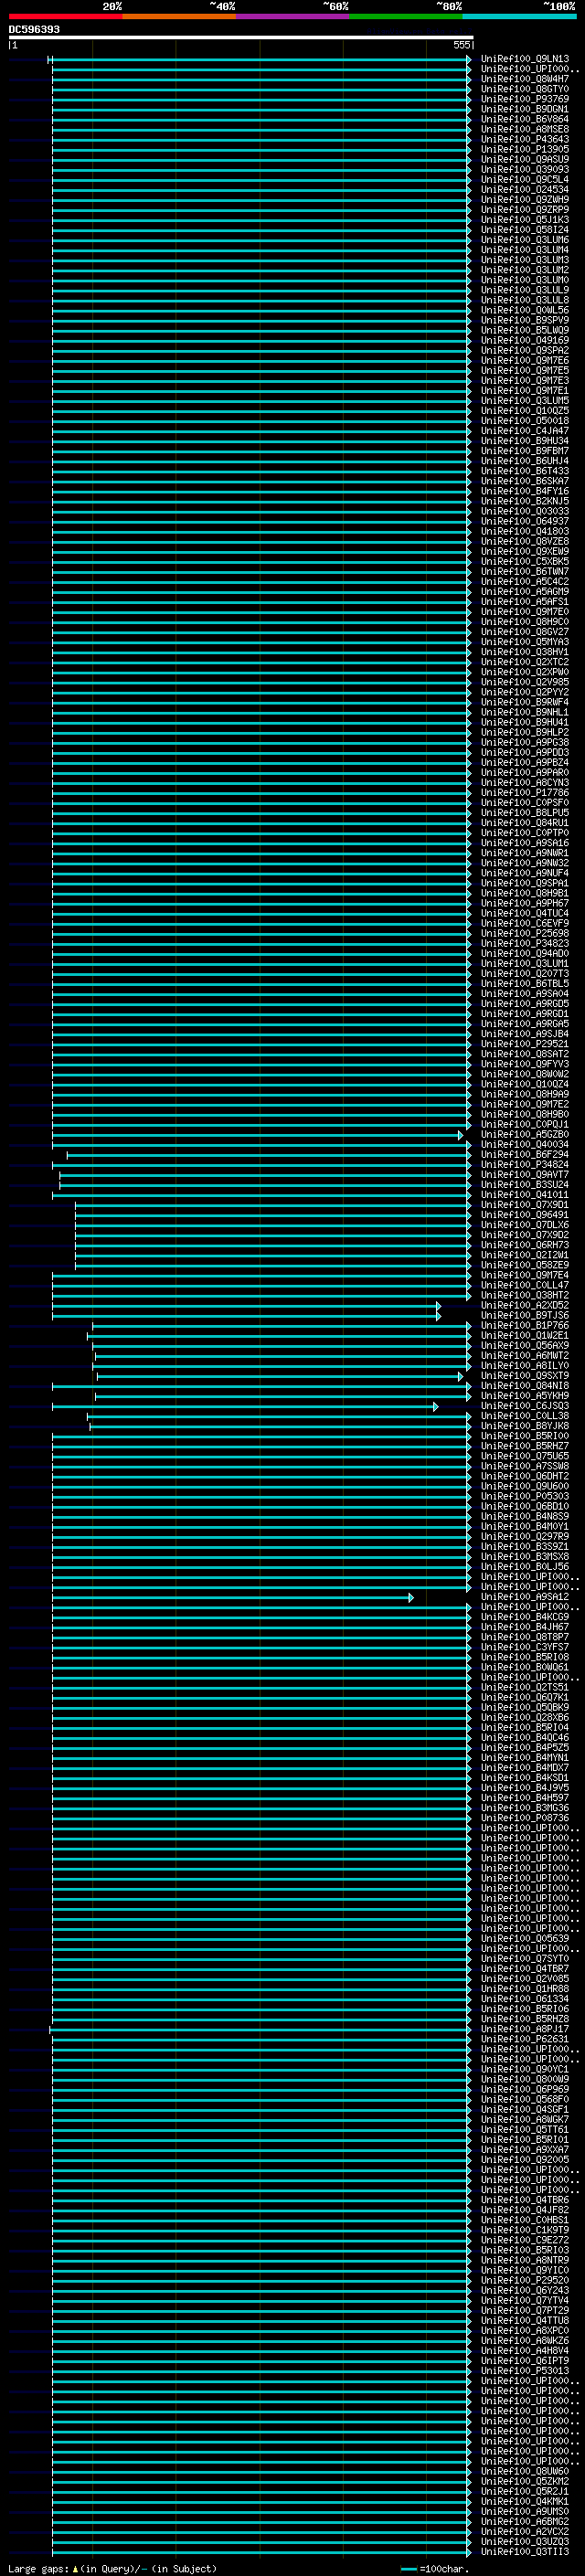Open hit UniRef100_B9DGN1
The image size is (585, 2576).
[x=524, y=109]
